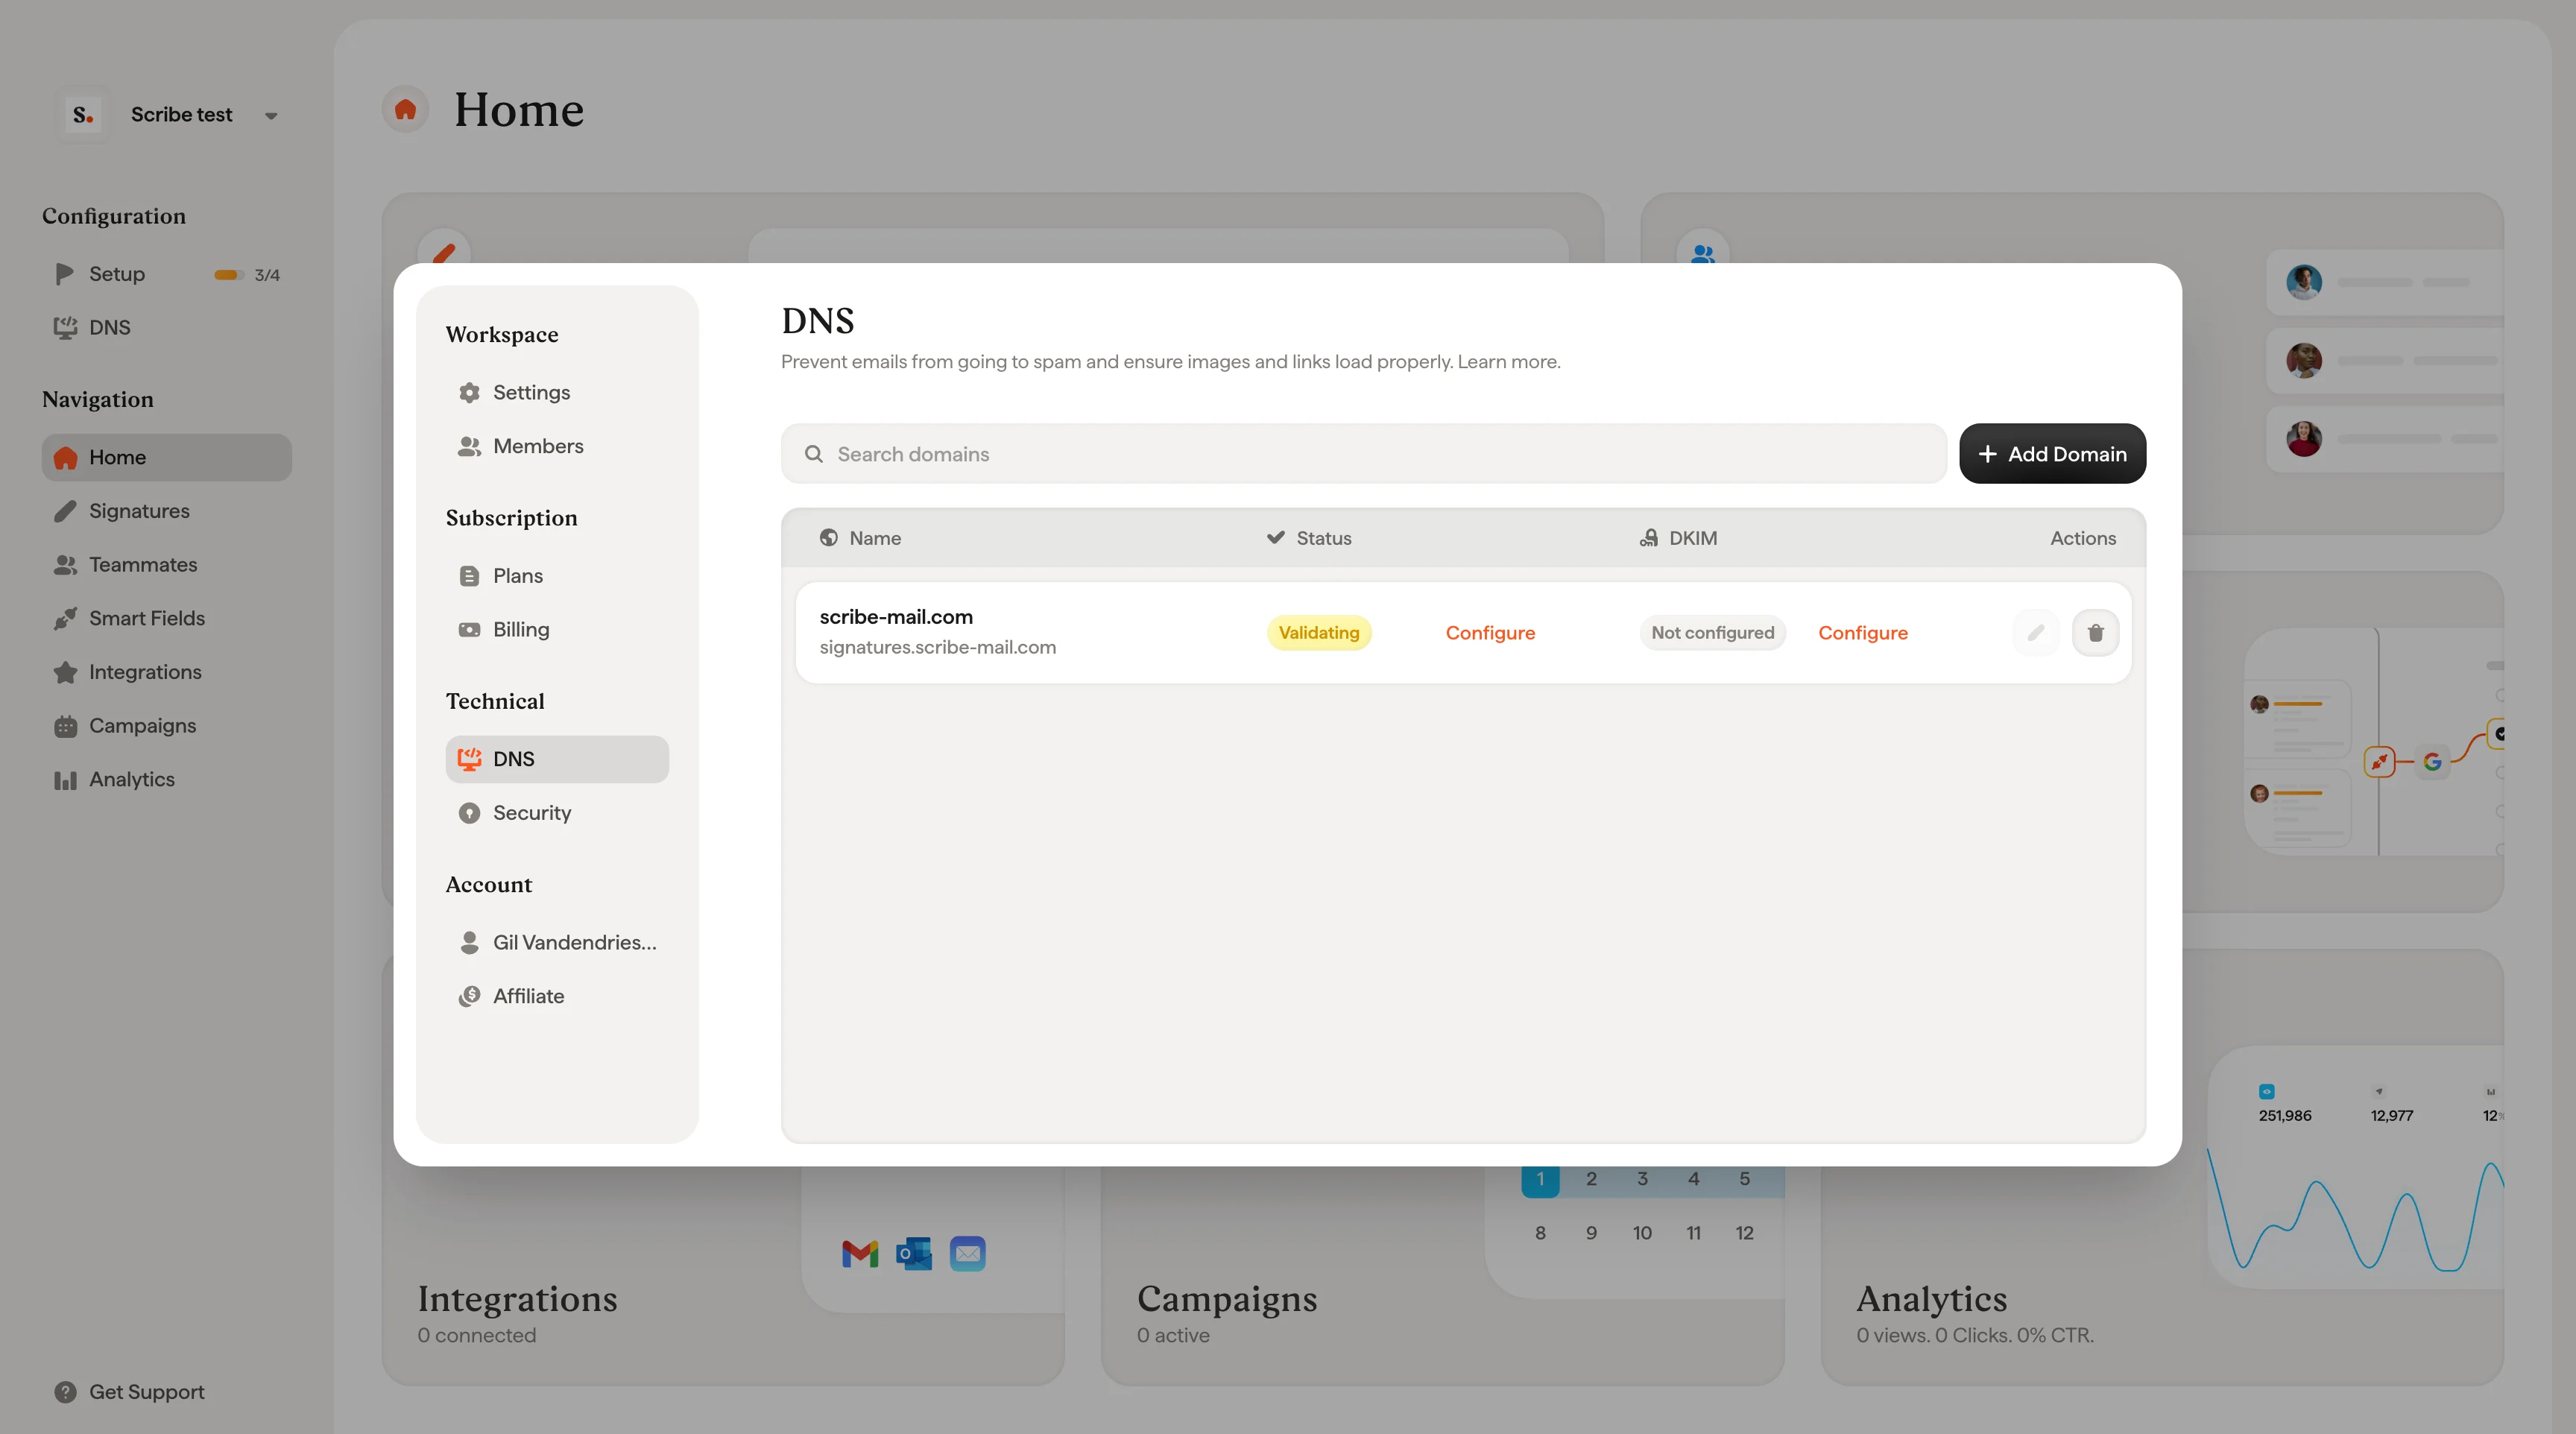The width and height of the screenshot is (2576, 1434).
Task: Click the Members people icon in modal
Action: pyautogui.click(x=469, y=446)
